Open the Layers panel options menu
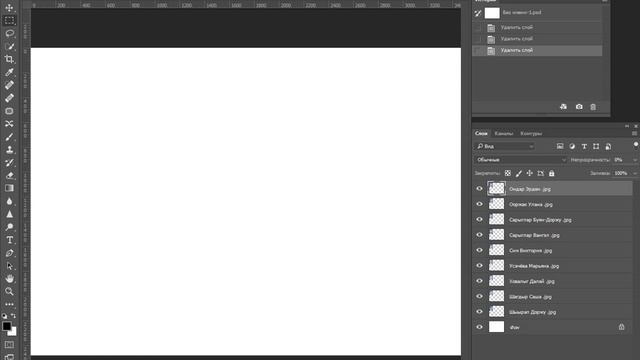The height and width of the screenshot is (360, 640). [634, 133]
